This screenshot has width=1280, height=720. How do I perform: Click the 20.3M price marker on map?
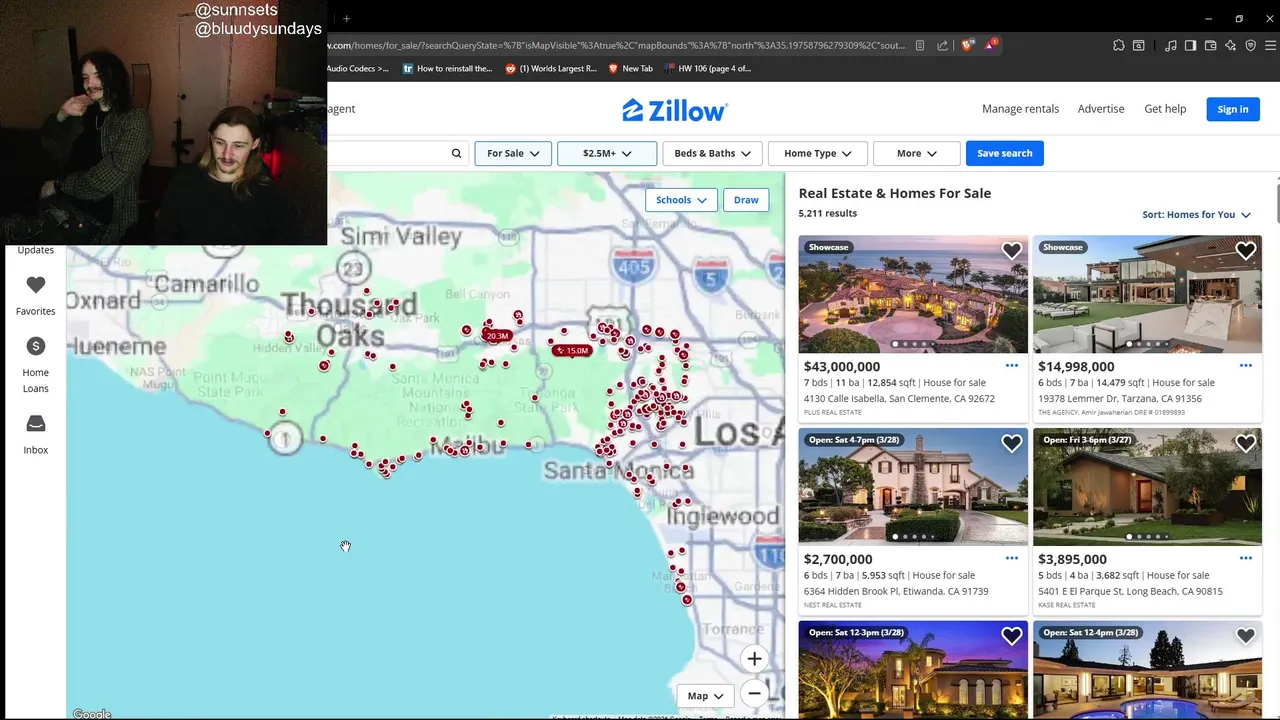point(496,336)
